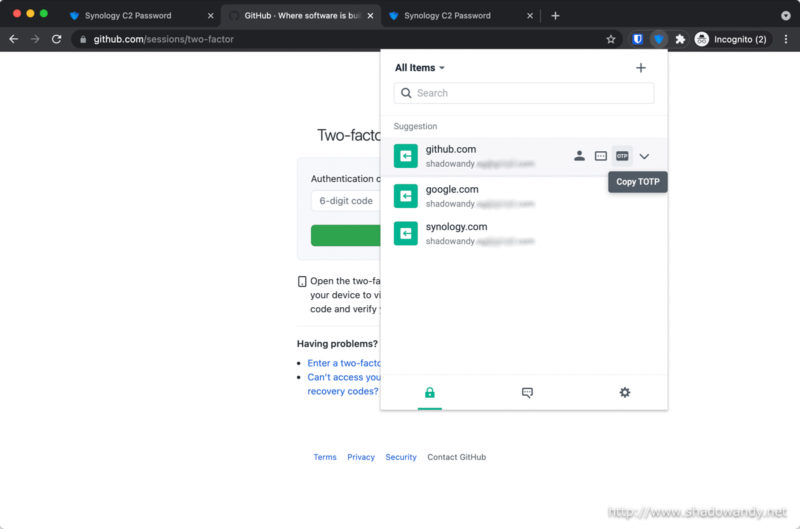Open the password generator icon in footer

527,393
